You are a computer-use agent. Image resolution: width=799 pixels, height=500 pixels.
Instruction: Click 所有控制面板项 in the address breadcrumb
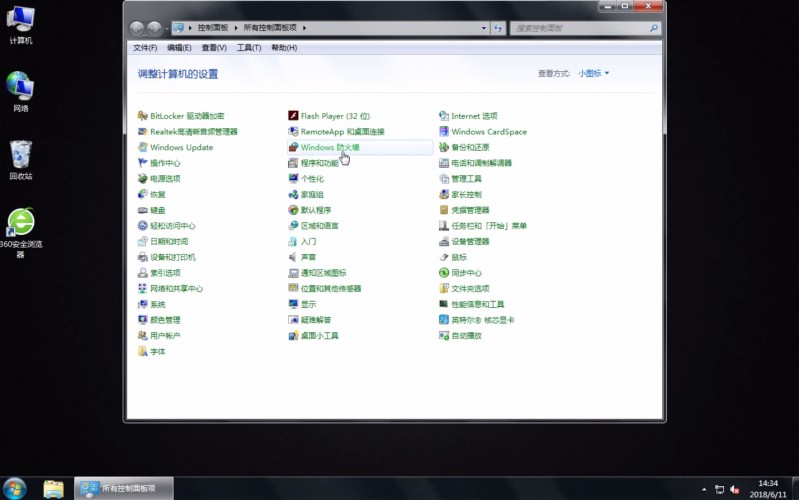point(270,28)
